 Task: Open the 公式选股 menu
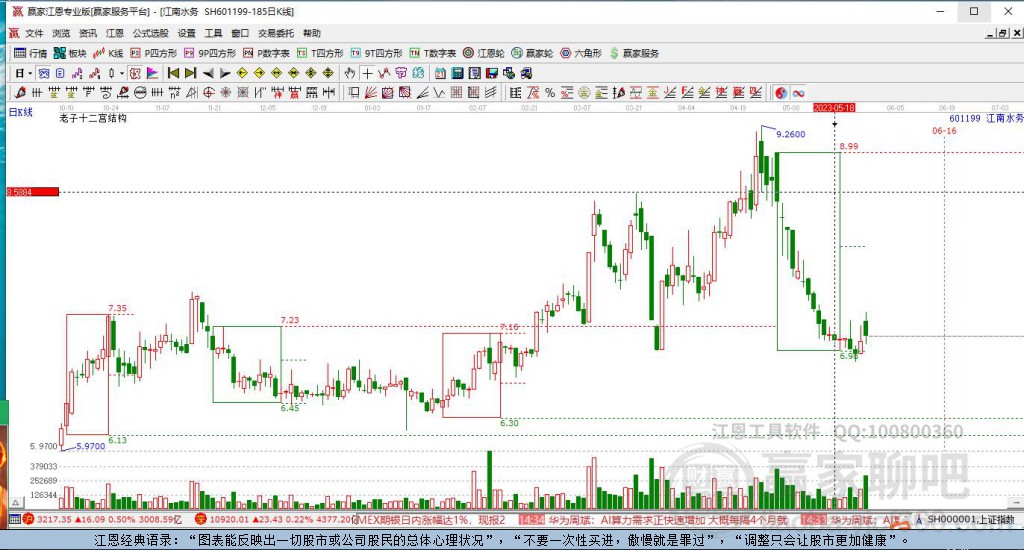(150, 33)
